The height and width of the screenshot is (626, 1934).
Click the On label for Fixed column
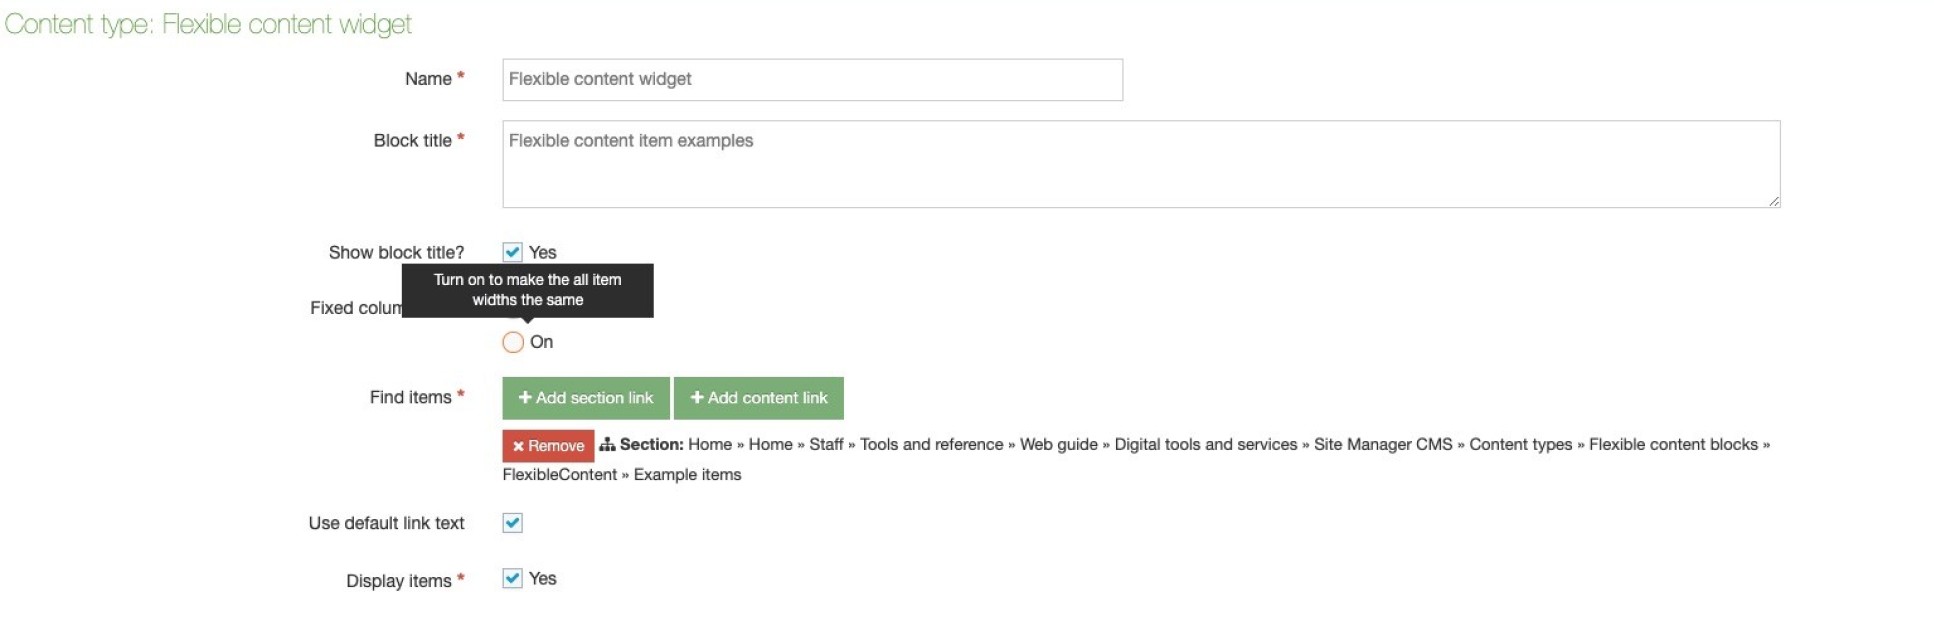(541, 342)
